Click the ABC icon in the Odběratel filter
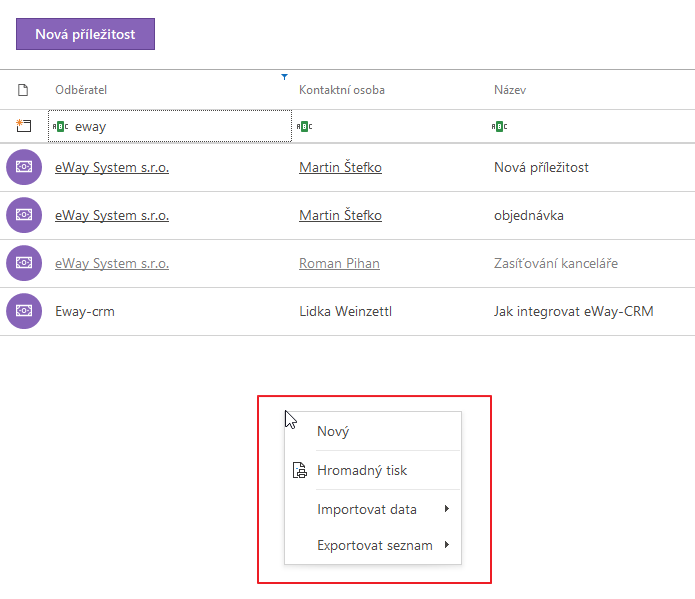This screenshot has width=695, height=599. pyautogui.click(x=60, y=126)
